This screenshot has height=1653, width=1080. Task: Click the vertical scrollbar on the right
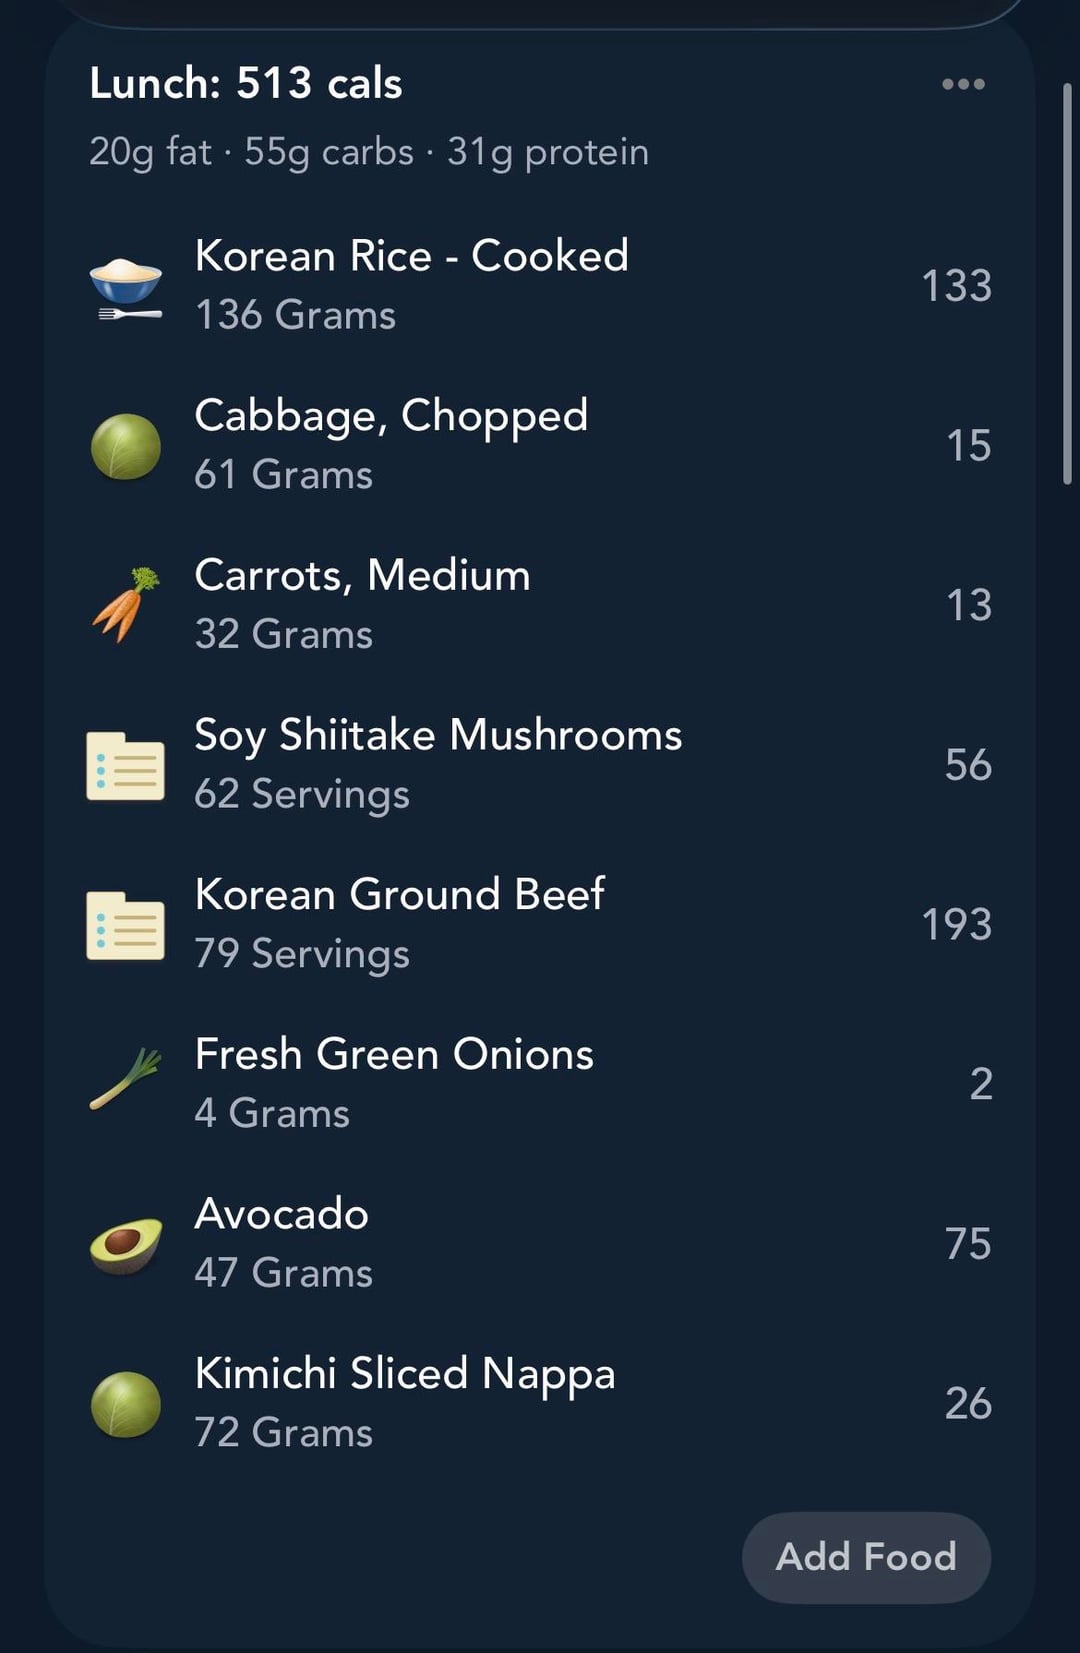click(x=1067, y=285)
